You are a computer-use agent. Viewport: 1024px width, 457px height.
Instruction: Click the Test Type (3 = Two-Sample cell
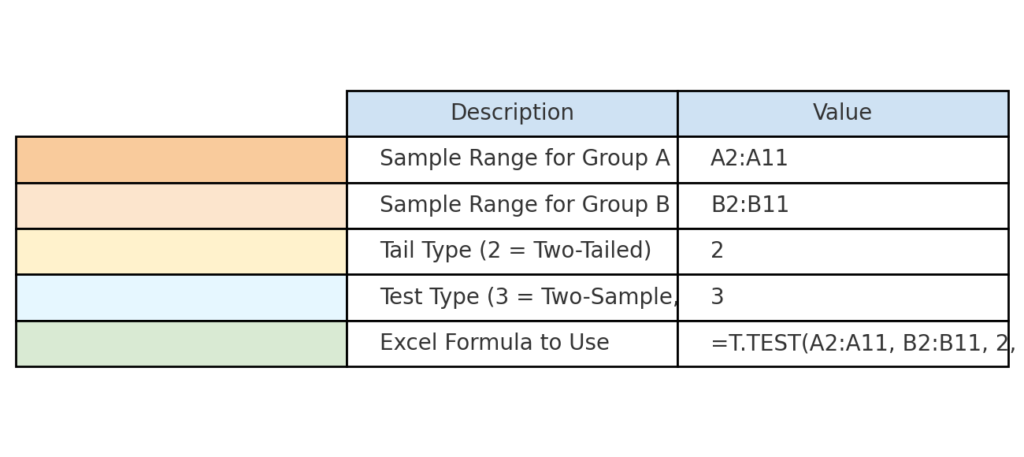(x=512, y=298)
